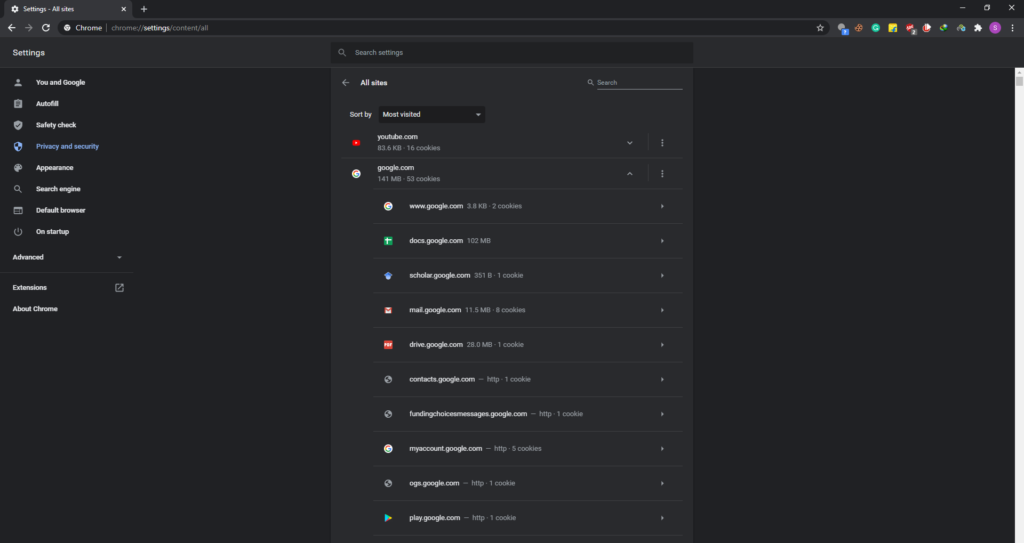This screenshot has width=1024, height=543.
Task: Expand the youtube.com site group
Action: (630, 143)
